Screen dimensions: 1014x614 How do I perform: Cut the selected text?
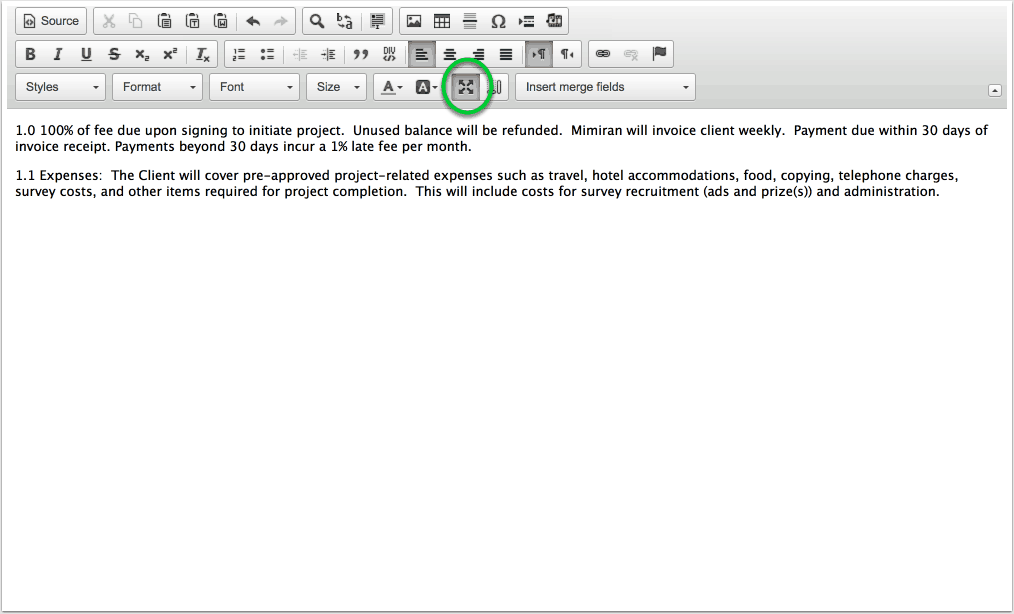109,21
